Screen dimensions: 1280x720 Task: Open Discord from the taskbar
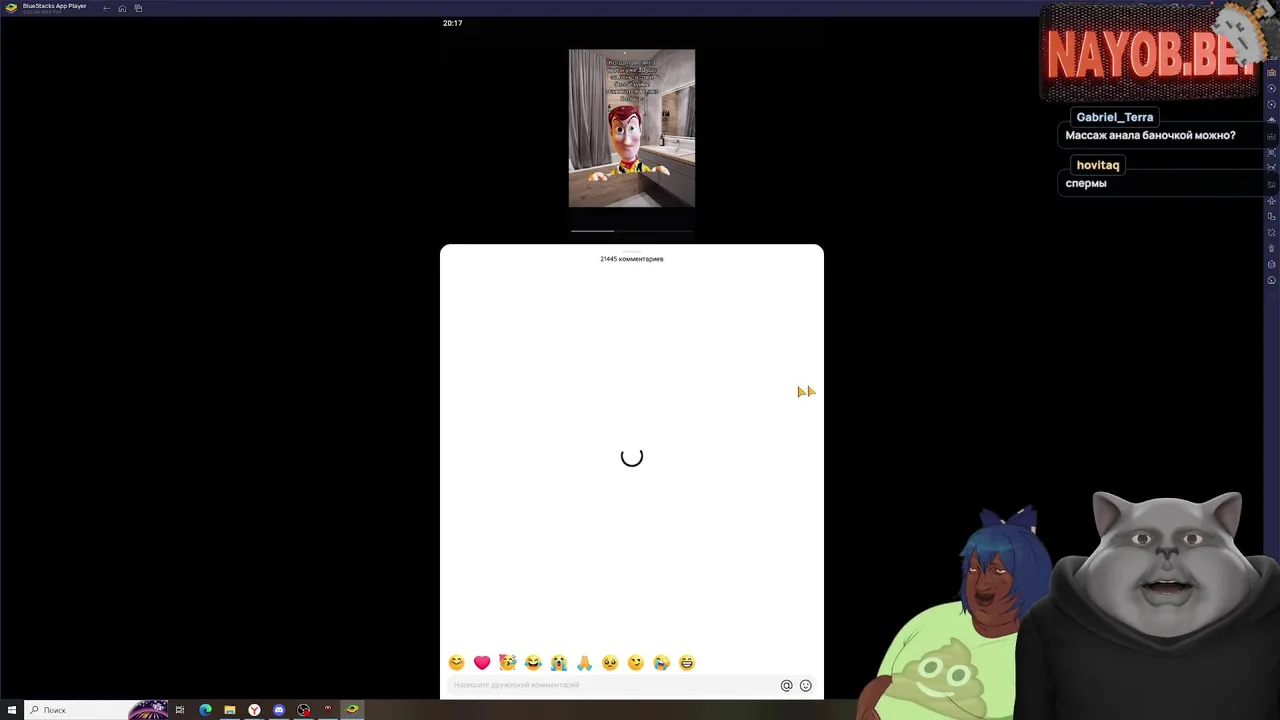(279, 710)
